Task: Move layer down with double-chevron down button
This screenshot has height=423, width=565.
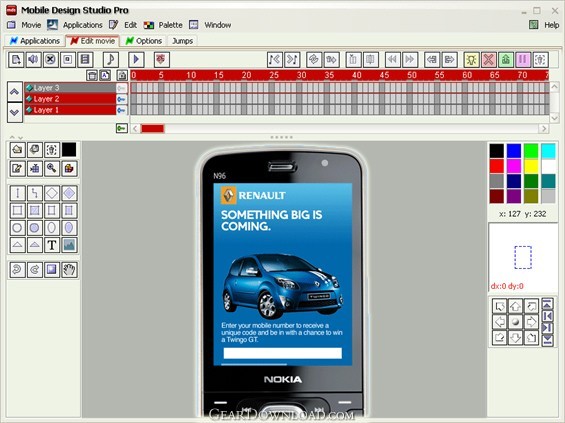Action: (14, 112)
